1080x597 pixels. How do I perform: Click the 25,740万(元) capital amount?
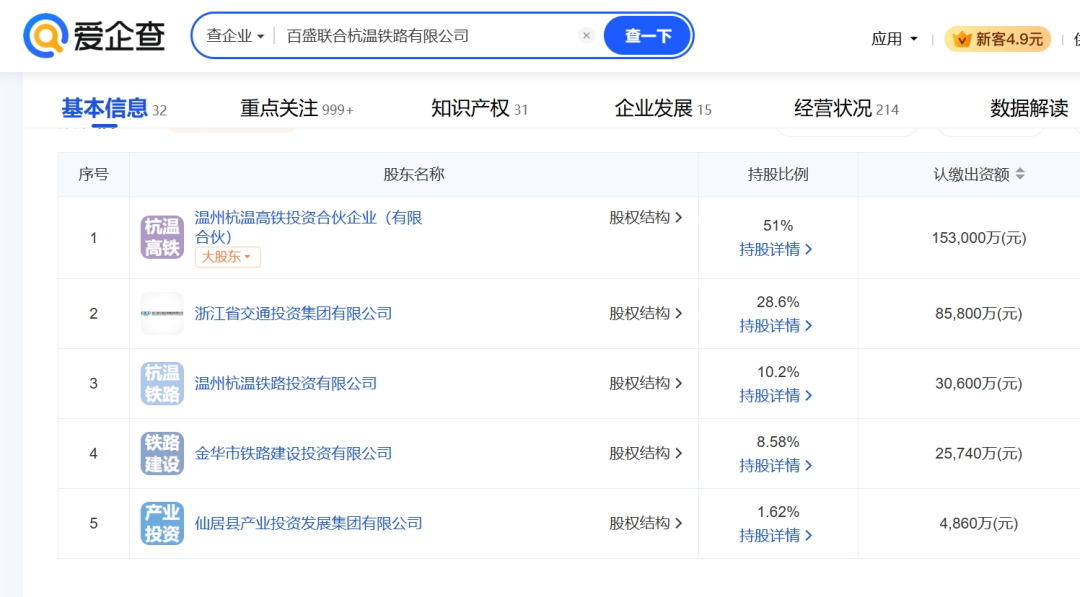coord(979,454)
